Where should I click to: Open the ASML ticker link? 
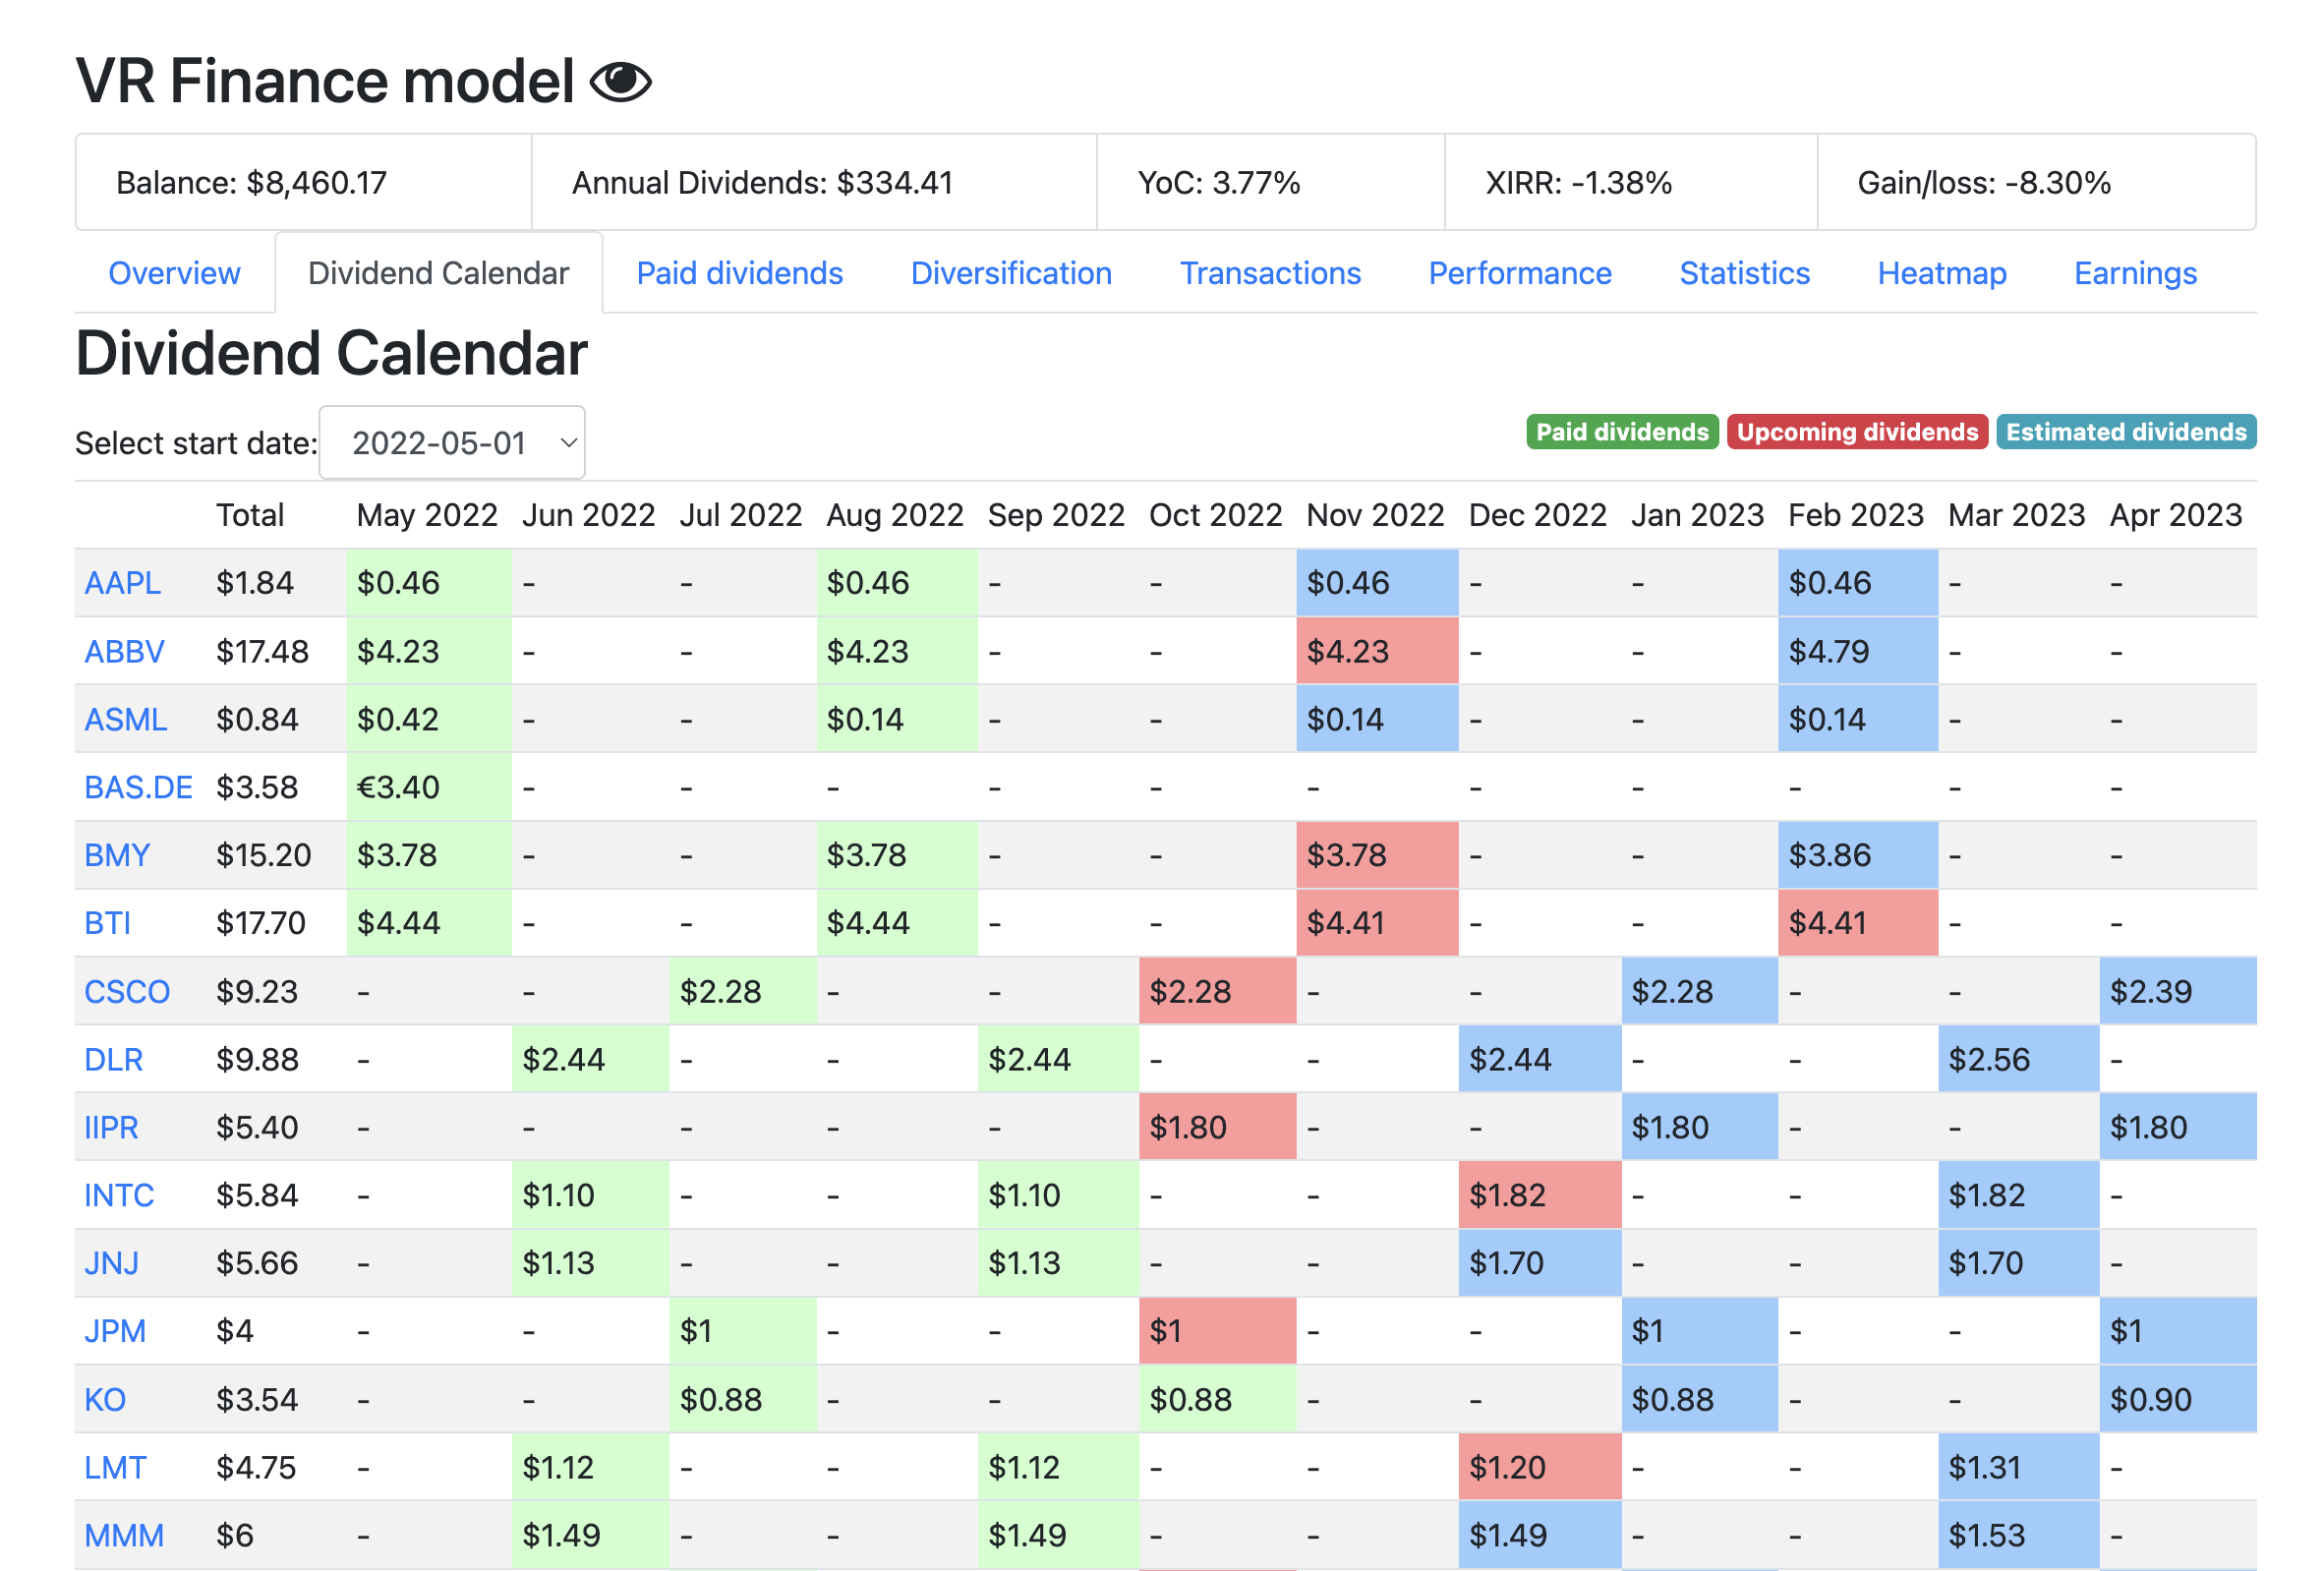click(125, 719)
